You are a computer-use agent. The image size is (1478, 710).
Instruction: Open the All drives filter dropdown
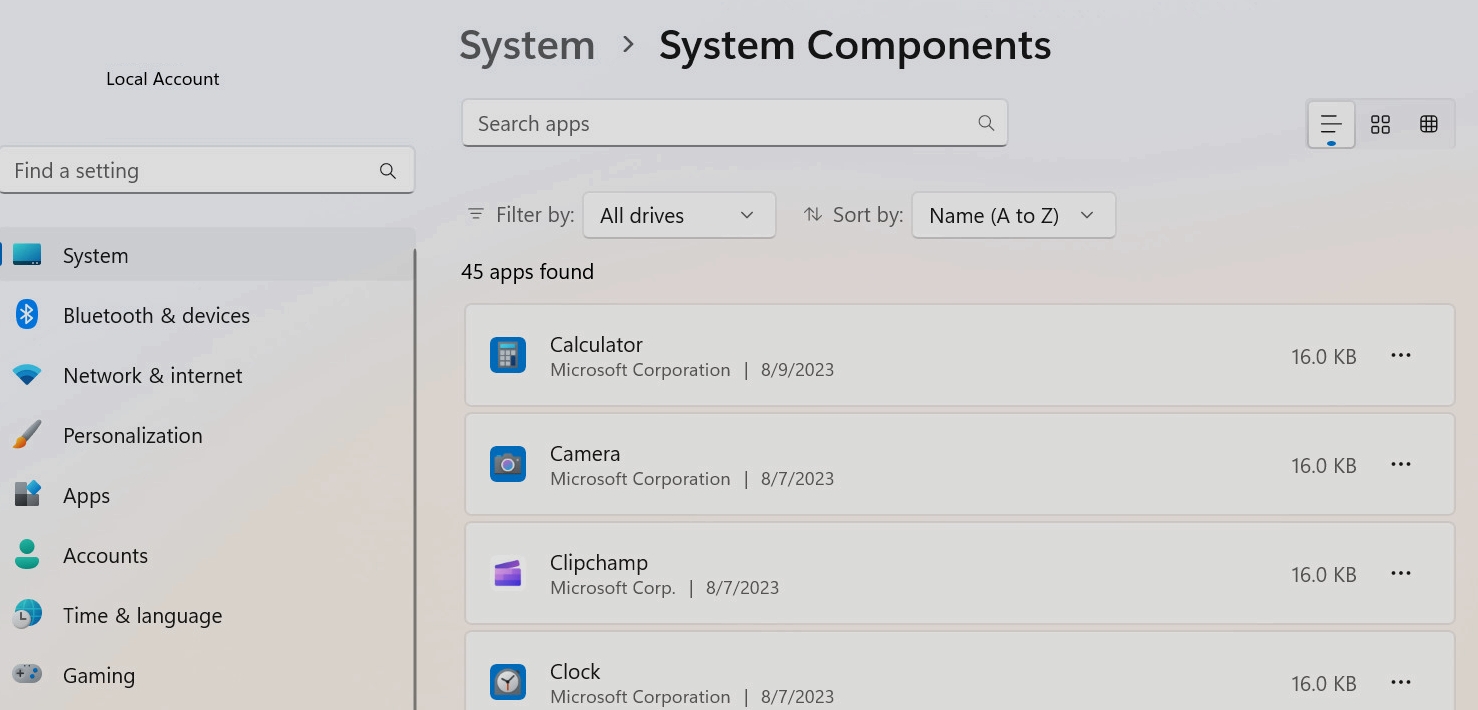pyautogui.click(x=679, y=215)
